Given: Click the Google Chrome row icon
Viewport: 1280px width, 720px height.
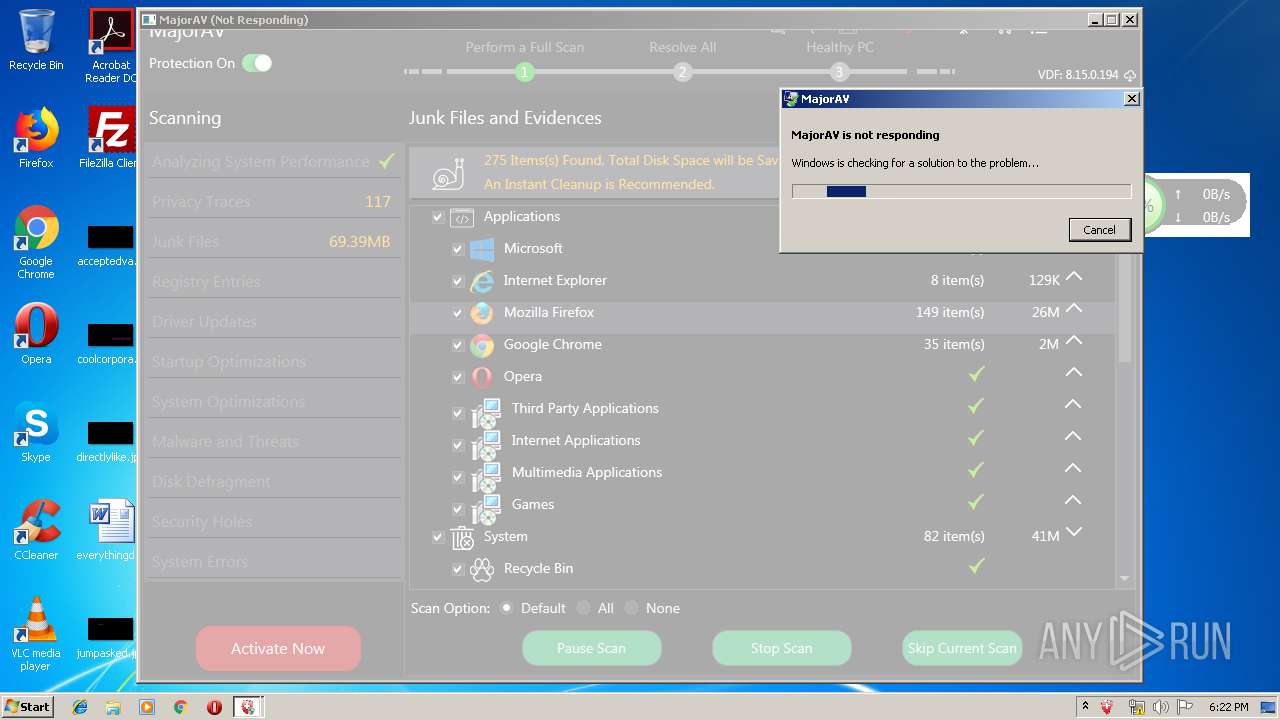Looking at the screenshot, I should [482, 345].
